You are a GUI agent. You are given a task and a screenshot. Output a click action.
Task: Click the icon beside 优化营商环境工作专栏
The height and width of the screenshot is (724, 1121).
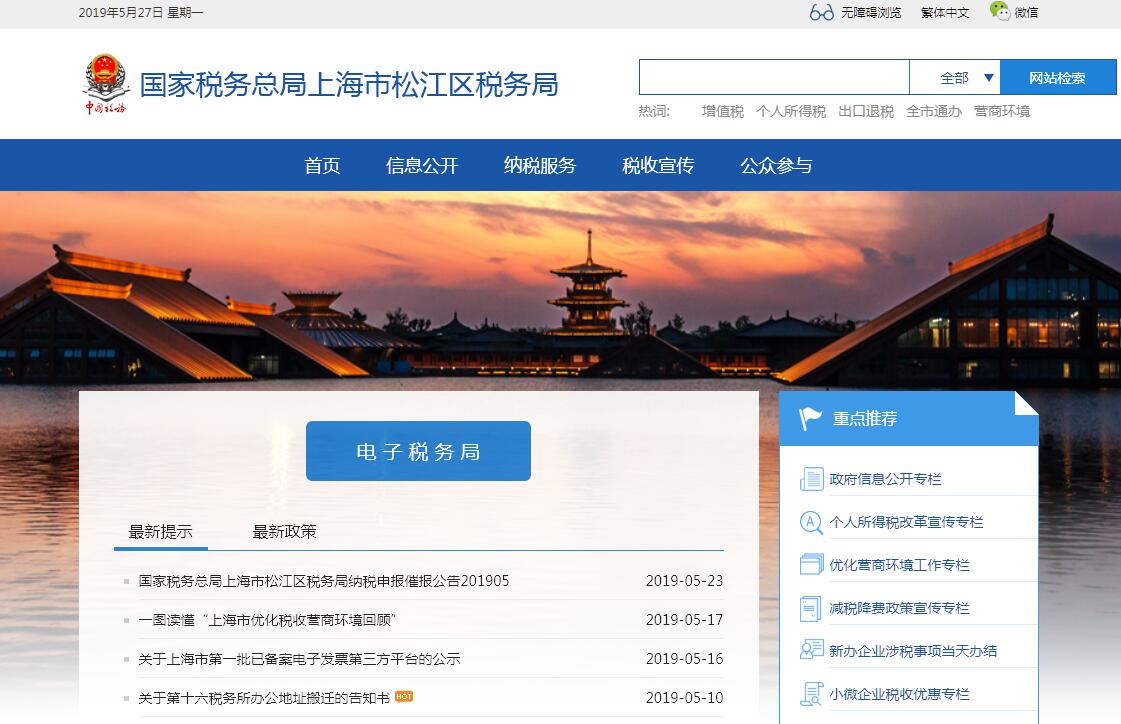tap(811, 565)
